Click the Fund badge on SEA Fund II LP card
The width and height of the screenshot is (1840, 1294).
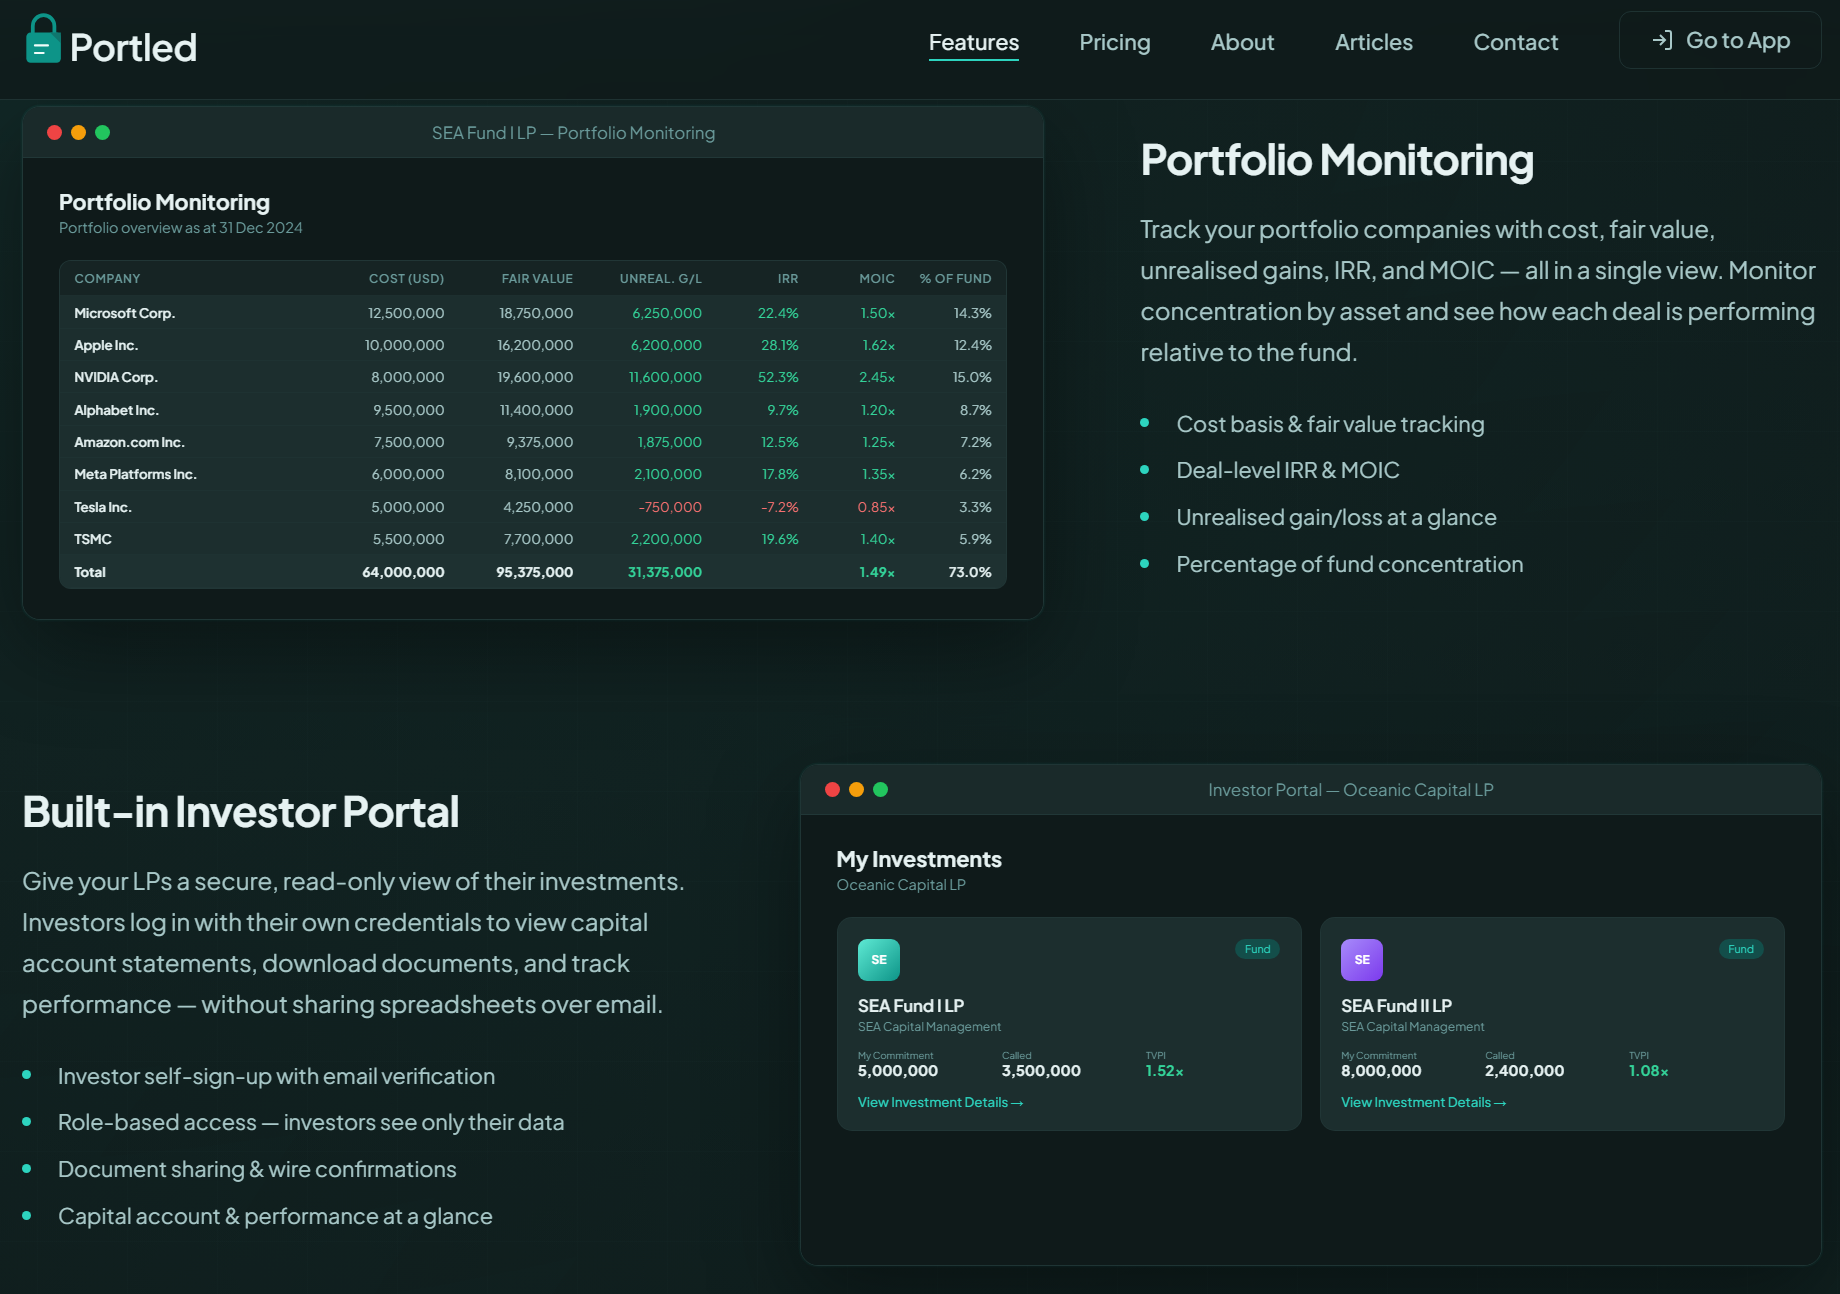(1741, 949)
